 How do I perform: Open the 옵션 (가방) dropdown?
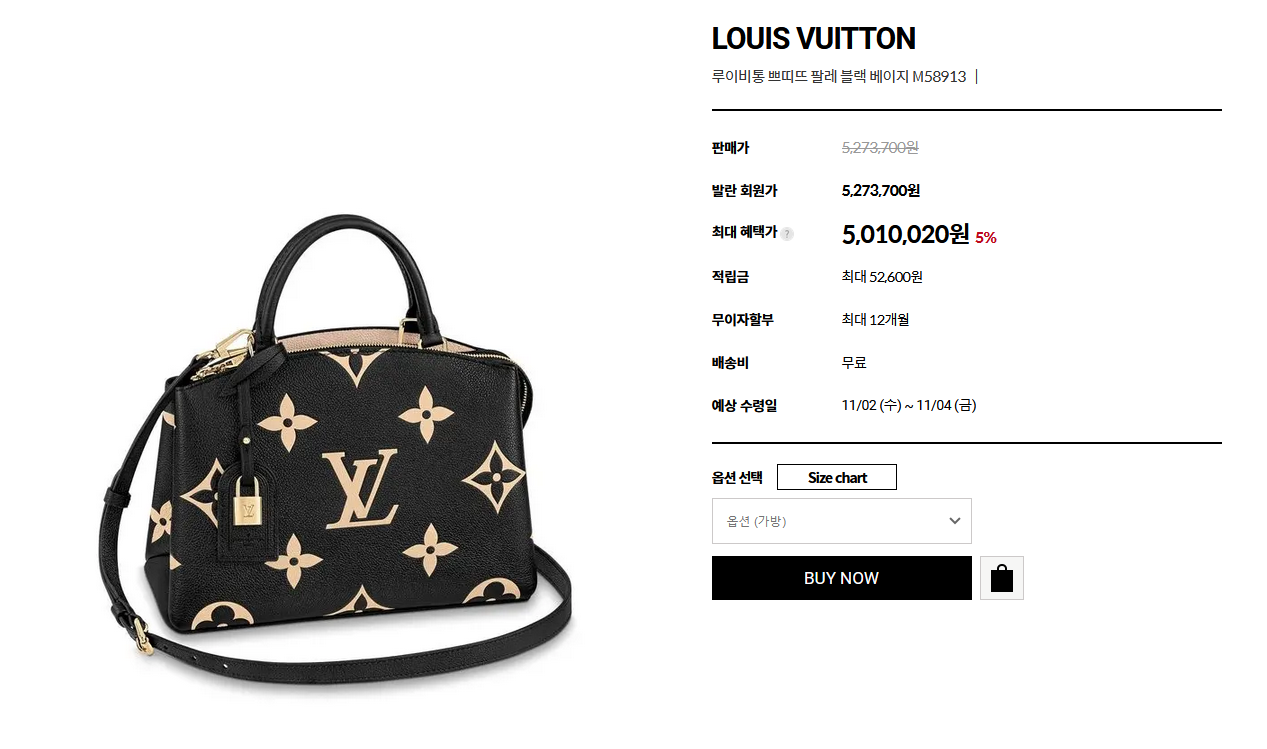[x=841, y=521]
